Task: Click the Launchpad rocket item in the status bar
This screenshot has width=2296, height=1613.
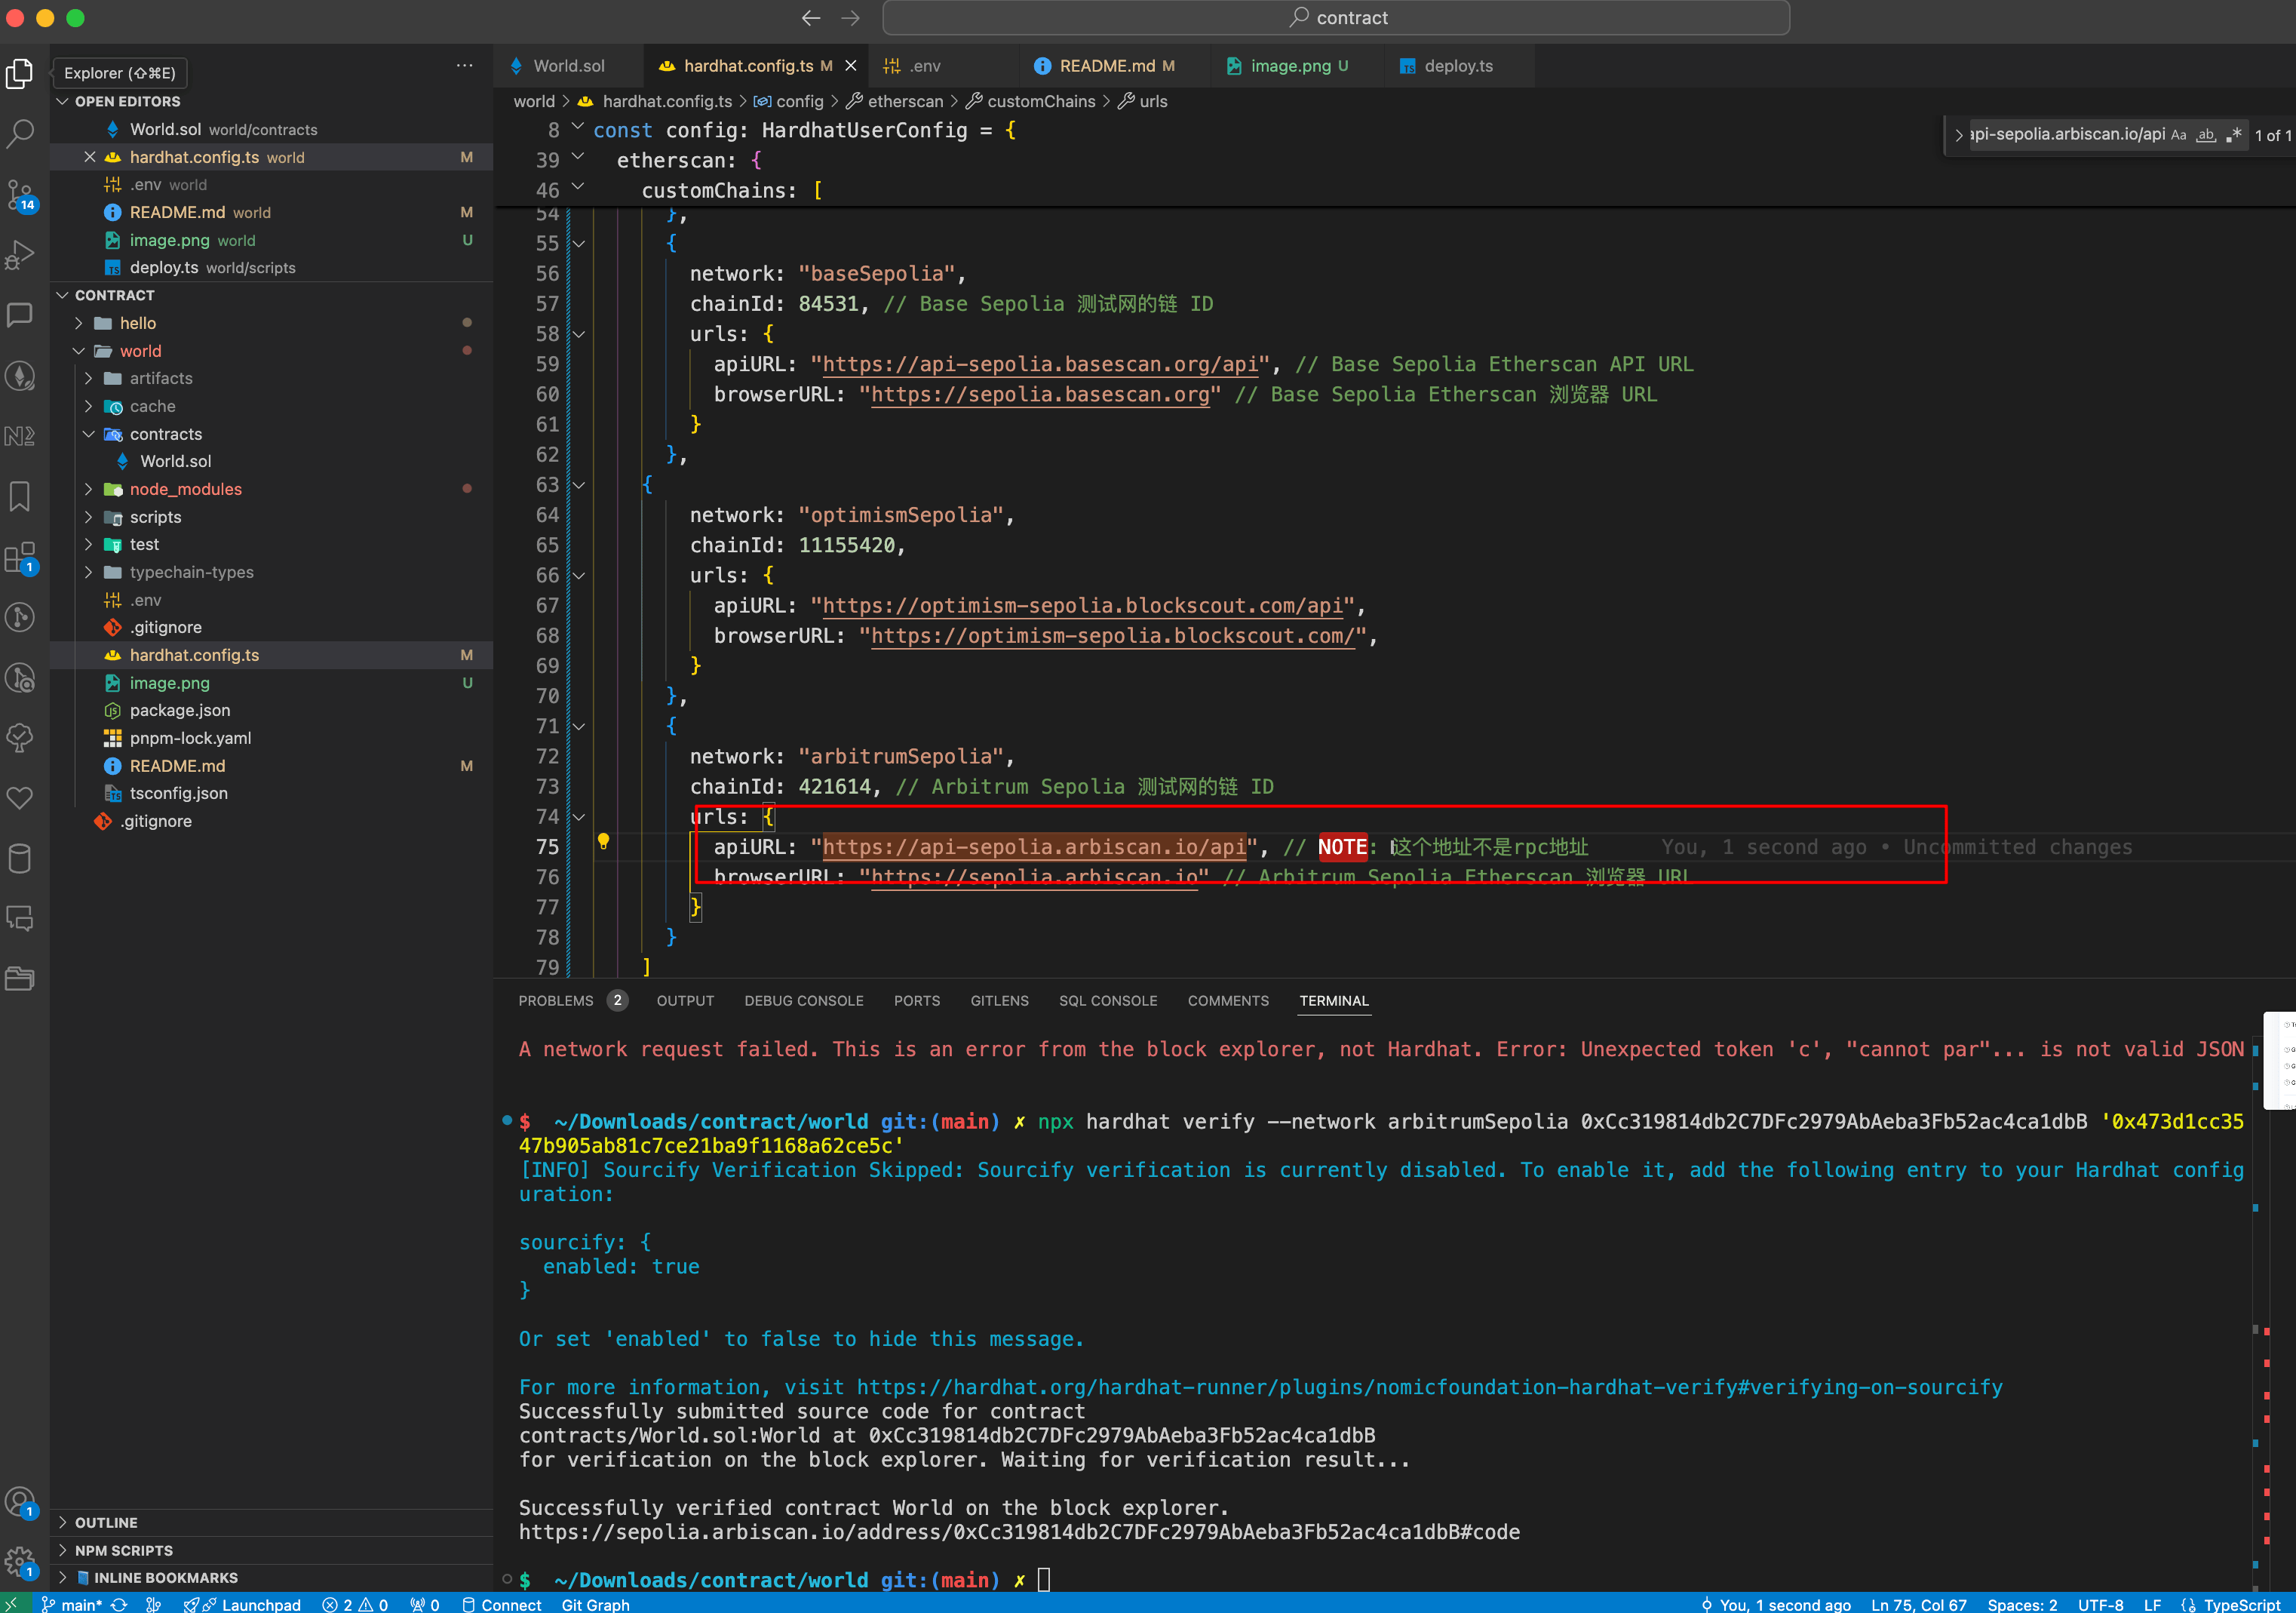Action: coord(242,1604)
